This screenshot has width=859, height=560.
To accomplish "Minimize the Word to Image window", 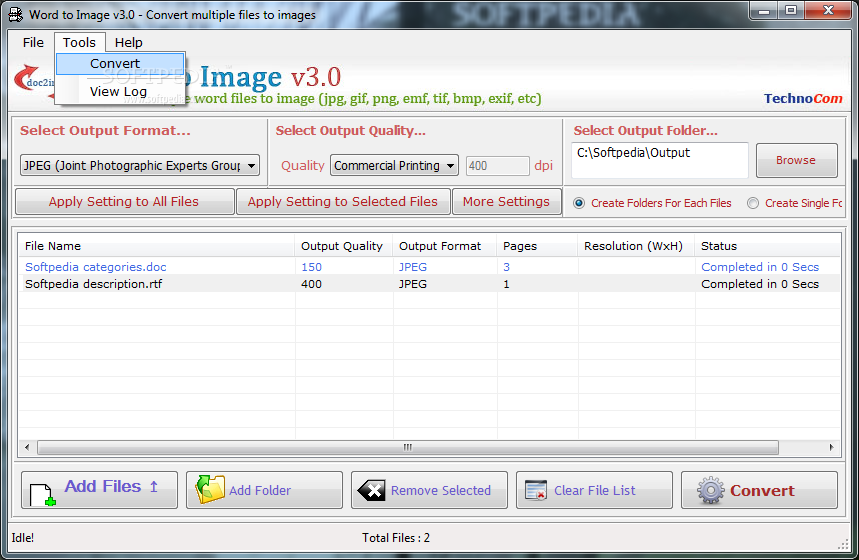I will (764, 11).
